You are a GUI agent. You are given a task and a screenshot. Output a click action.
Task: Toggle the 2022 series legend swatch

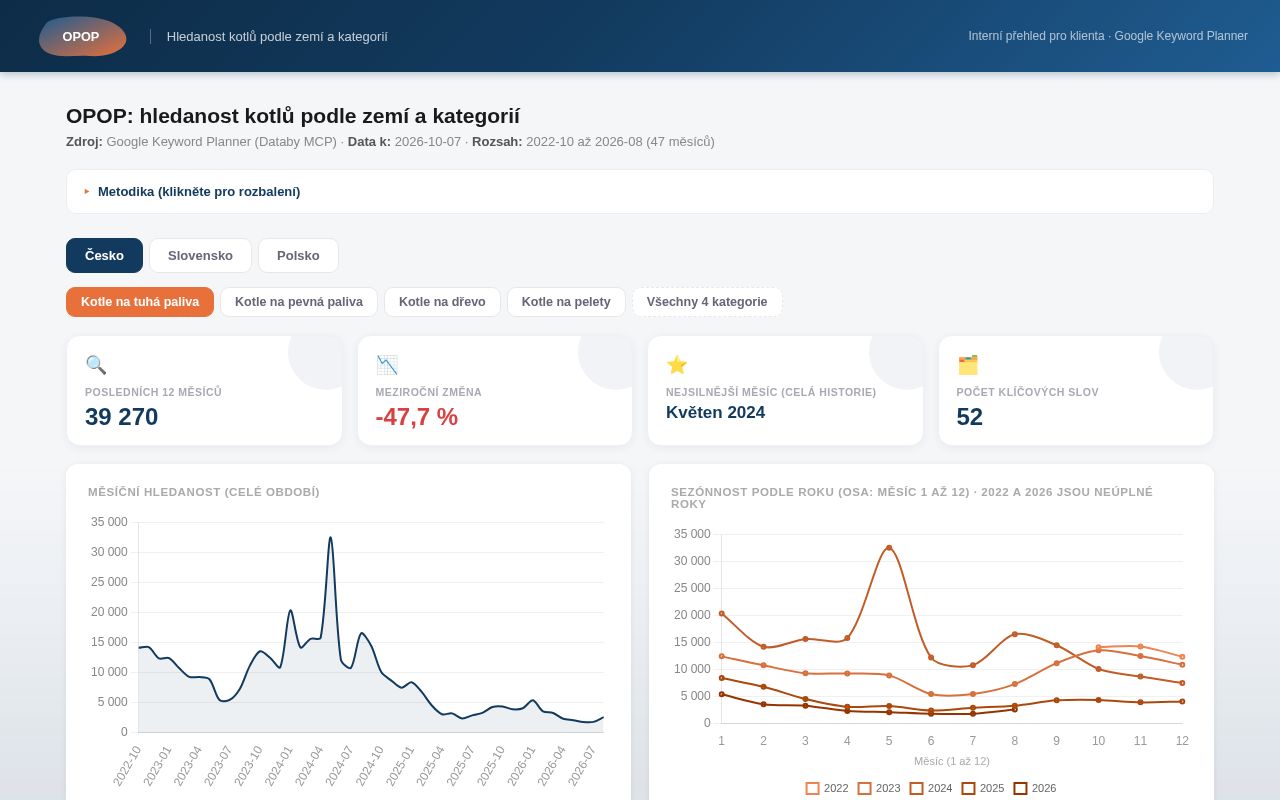pos(813,788)
